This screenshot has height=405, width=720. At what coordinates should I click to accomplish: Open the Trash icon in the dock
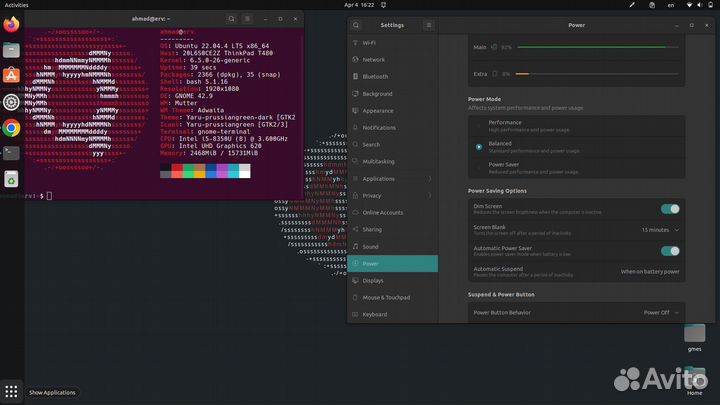[x=11, y=179]
